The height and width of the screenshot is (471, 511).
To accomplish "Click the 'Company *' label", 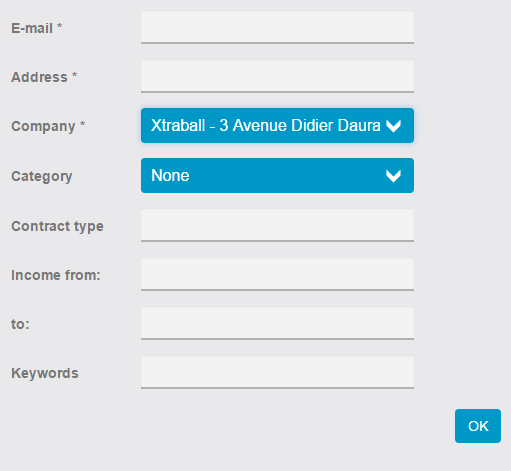I will tap(48, 127).
